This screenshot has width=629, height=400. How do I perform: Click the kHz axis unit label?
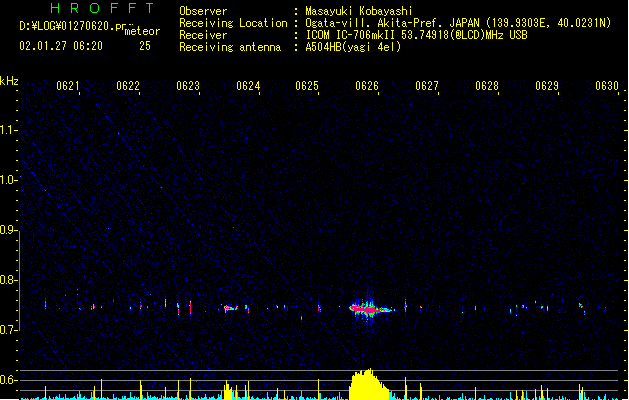(9, 81)
